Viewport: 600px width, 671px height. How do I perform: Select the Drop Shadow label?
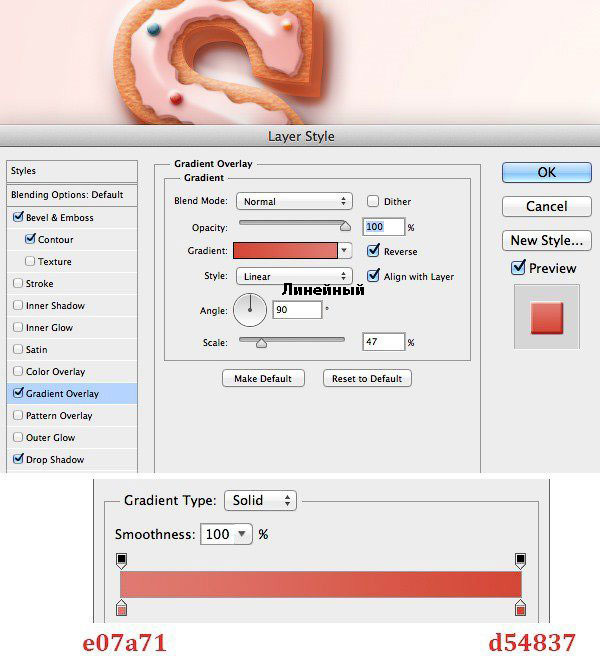[x=55, y=459]
